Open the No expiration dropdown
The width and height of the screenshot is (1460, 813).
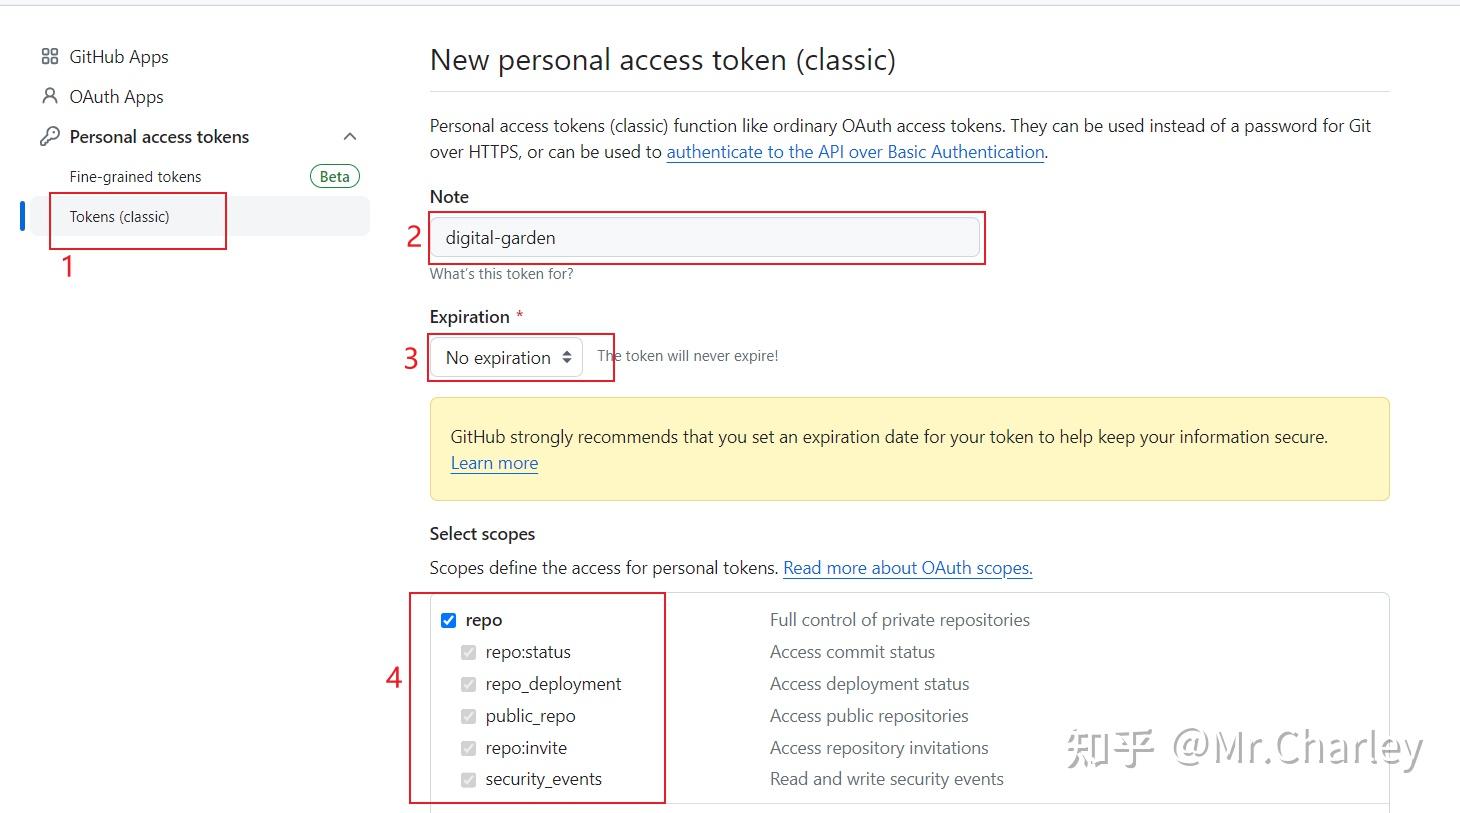(505, 357)
